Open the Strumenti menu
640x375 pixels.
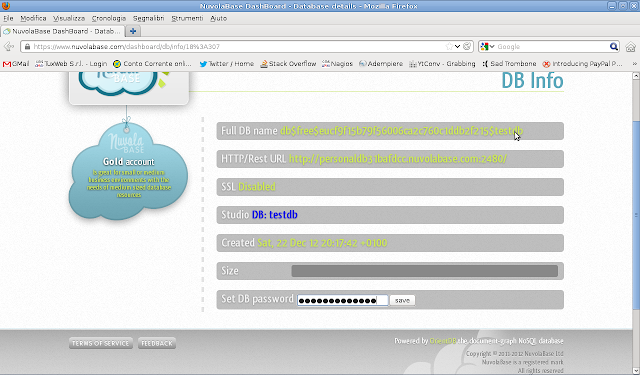pos(187,18)
